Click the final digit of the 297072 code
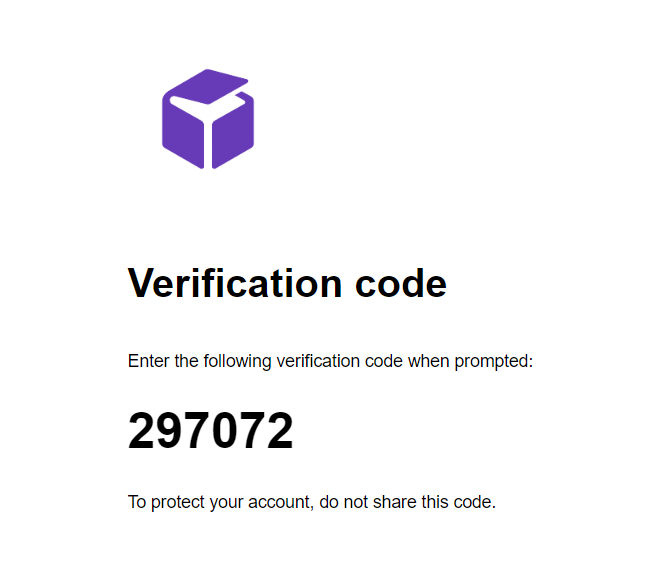 (x=280, y=432)
